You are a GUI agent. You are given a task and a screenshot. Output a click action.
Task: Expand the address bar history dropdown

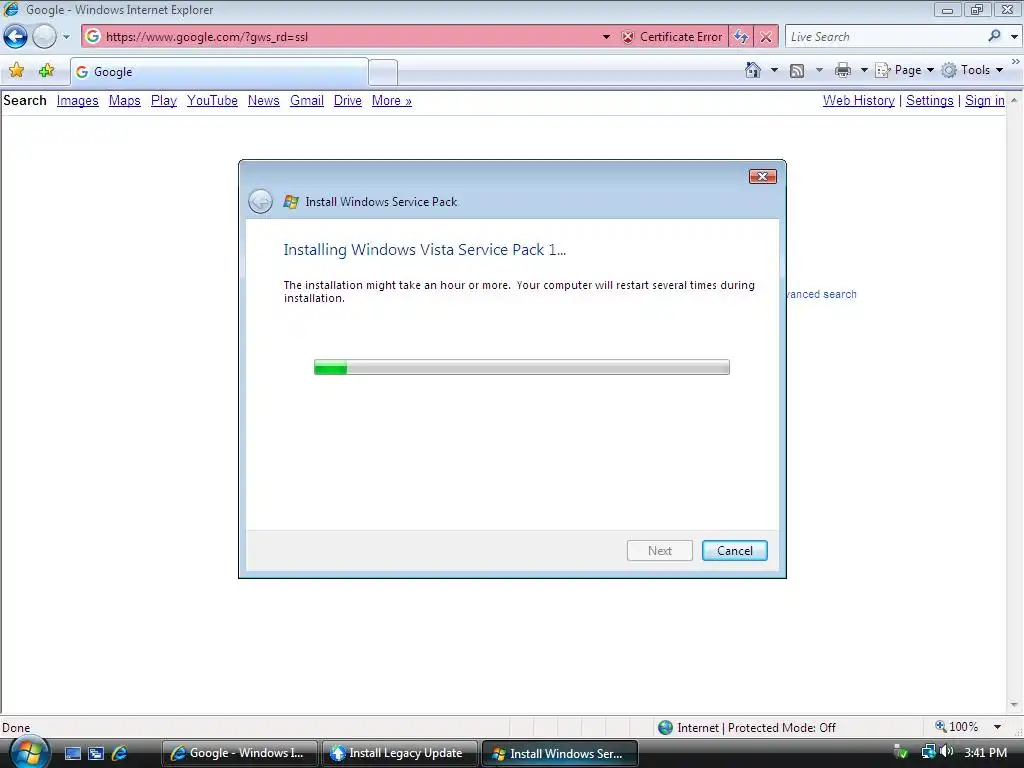click(606, 37)
